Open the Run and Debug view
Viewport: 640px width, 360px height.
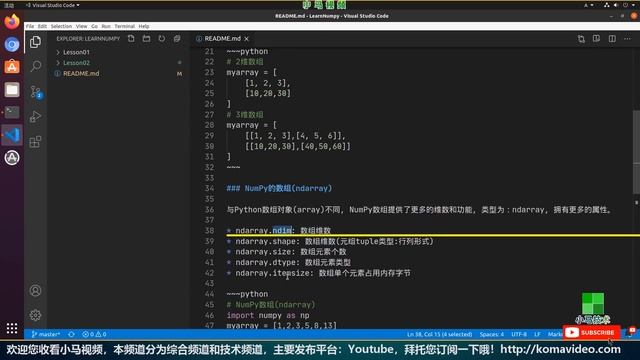(x=36, y=117)
